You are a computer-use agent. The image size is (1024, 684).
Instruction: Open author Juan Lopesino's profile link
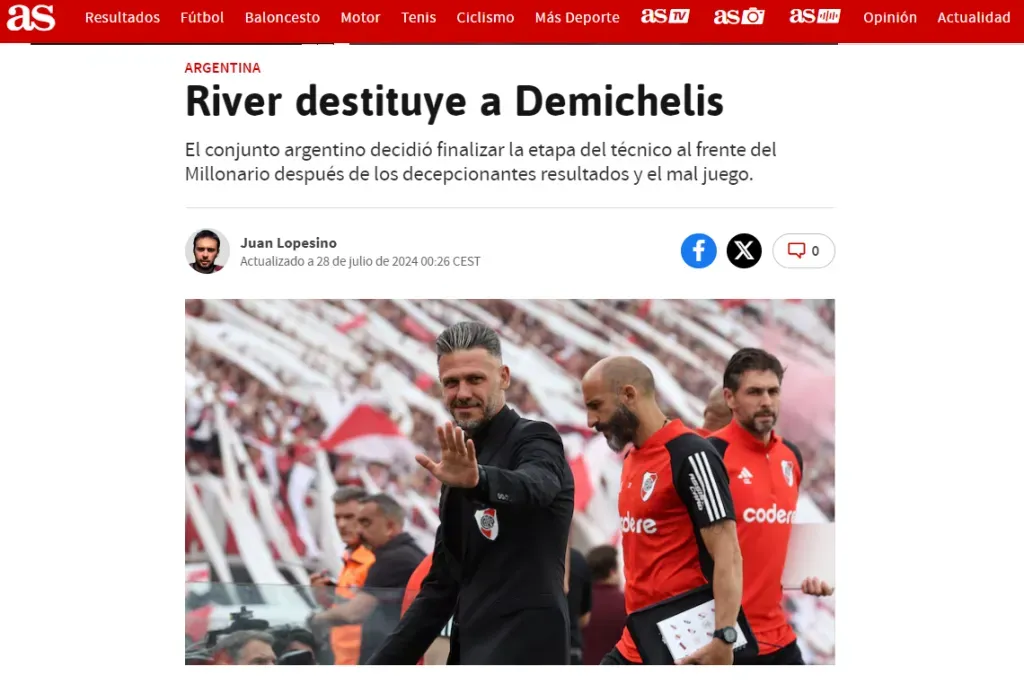(x=288, y=243)
